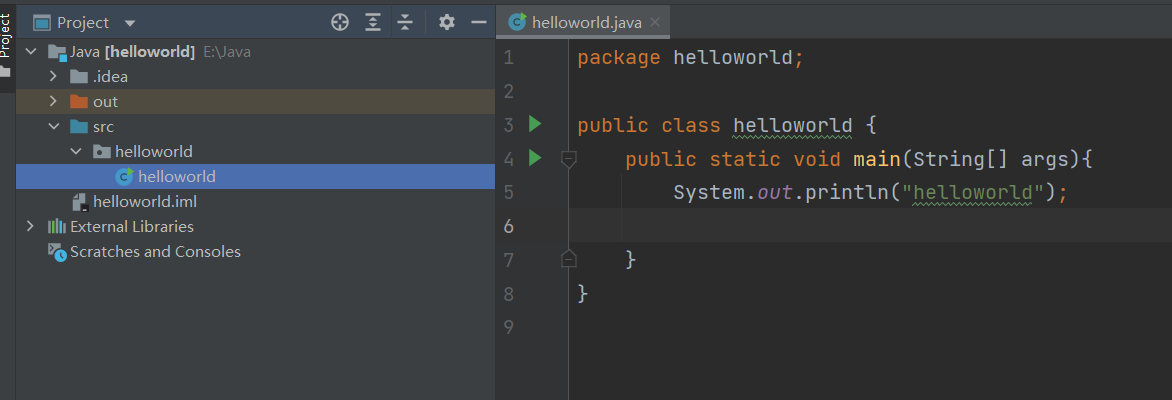Hide the Project panel with minus icon

coord(479,22)
